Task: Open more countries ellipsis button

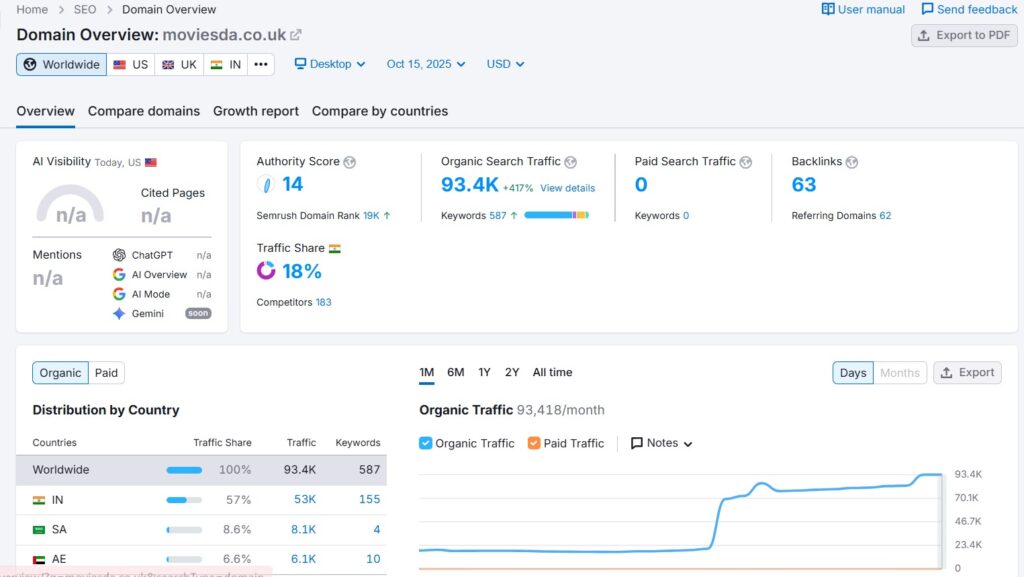Action: (261, 64)
